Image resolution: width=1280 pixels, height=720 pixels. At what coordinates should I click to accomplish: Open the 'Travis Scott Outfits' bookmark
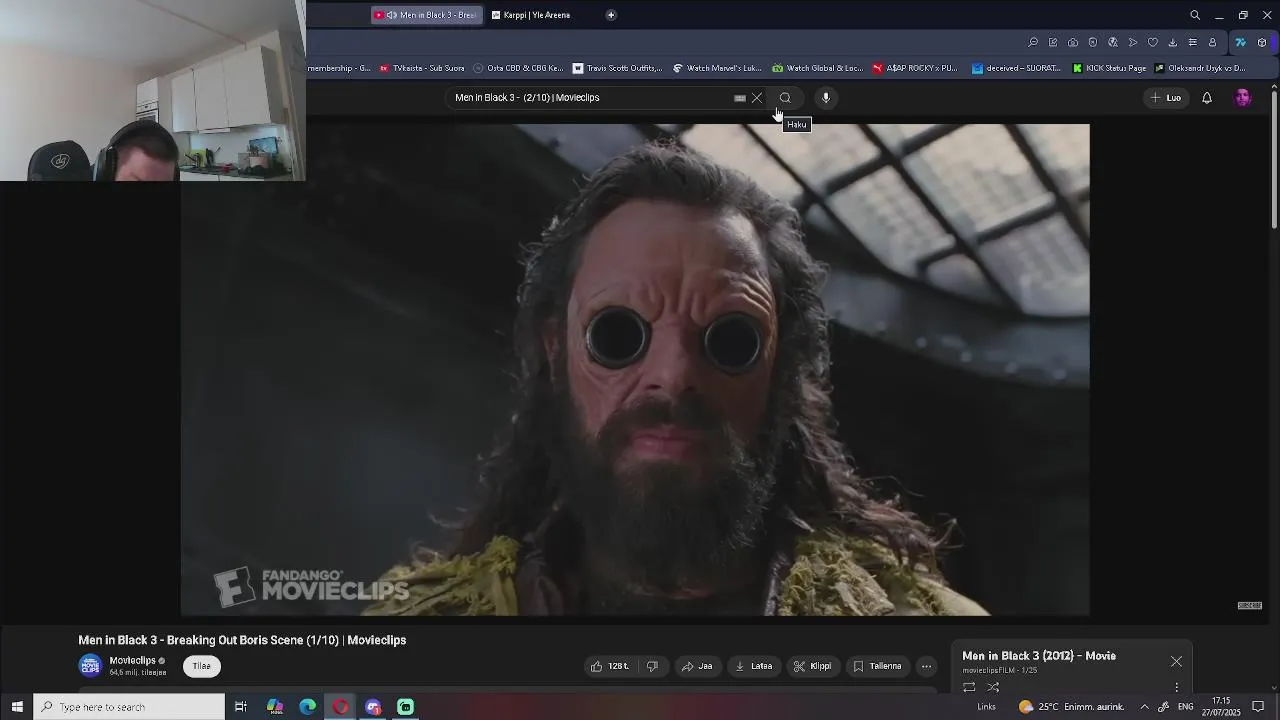click(x=618, y=68)
